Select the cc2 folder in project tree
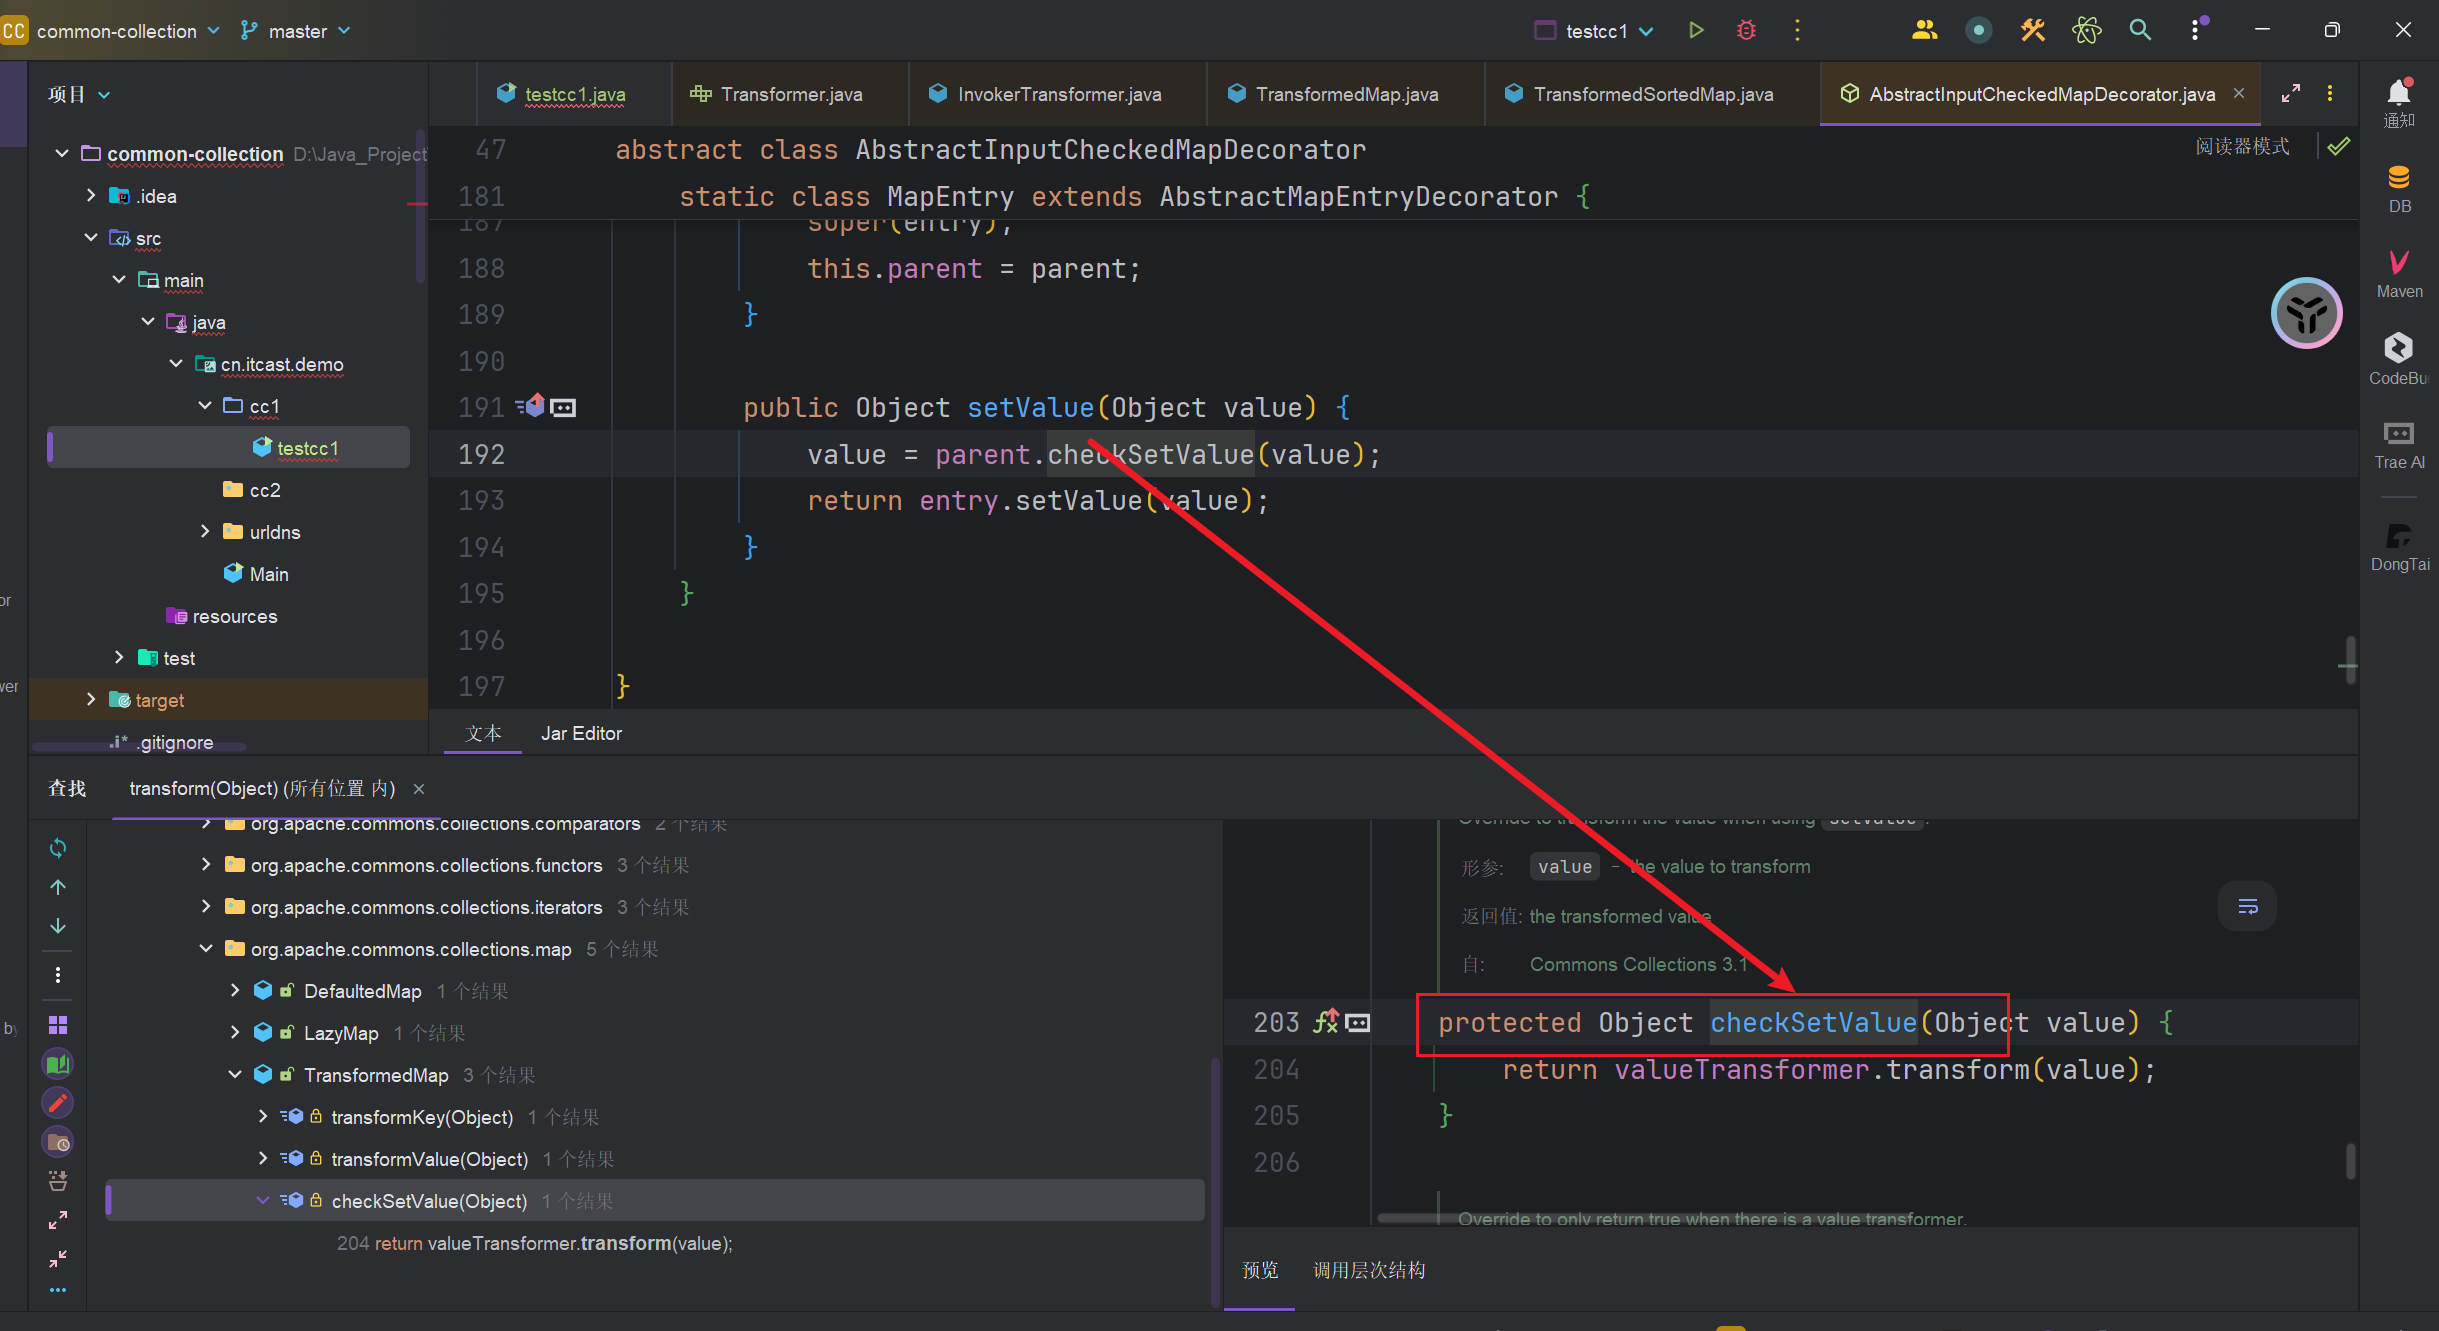This screenshot has height=1331, width=2439. tap(264, 490)
